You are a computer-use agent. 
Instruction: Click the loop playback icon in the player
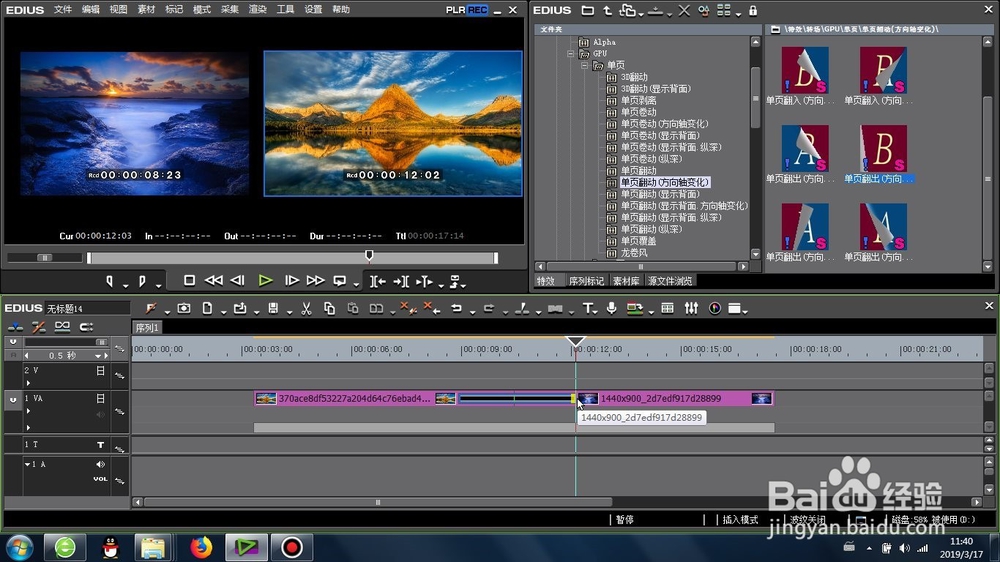tap(340, 281)
